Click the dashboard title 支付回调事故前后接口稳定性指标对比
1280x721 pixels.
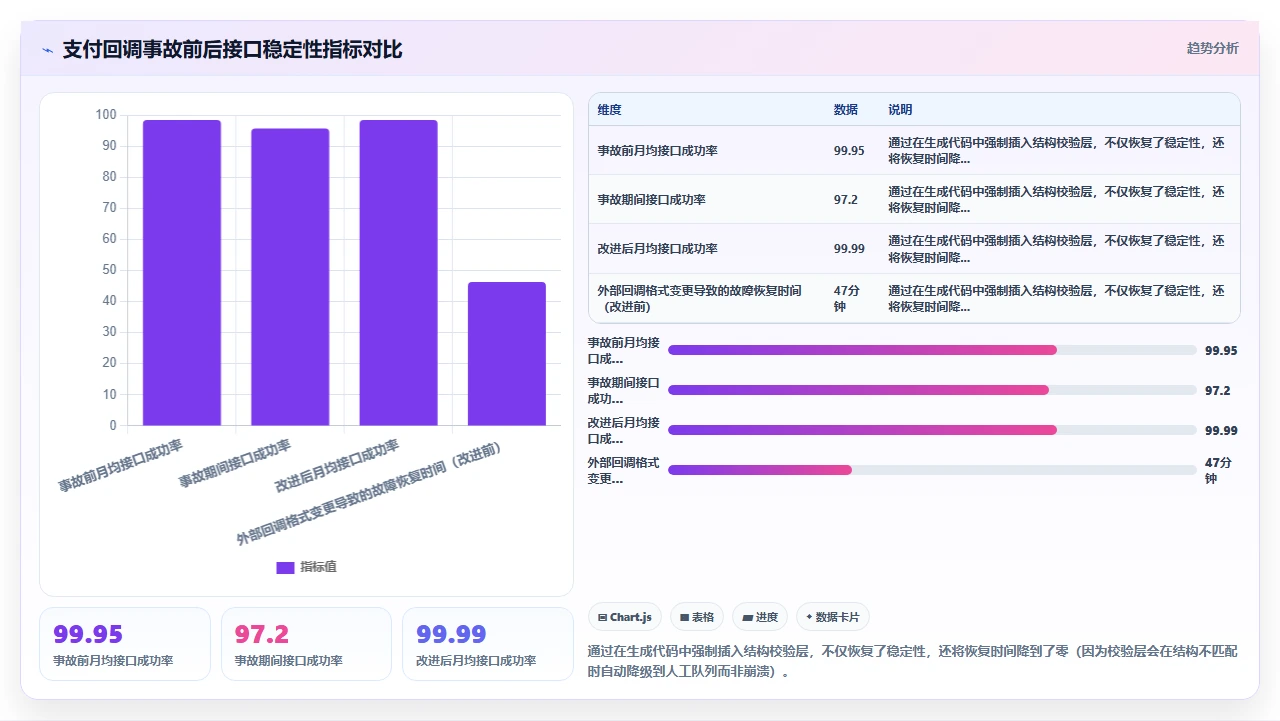(x=232, y=50)
